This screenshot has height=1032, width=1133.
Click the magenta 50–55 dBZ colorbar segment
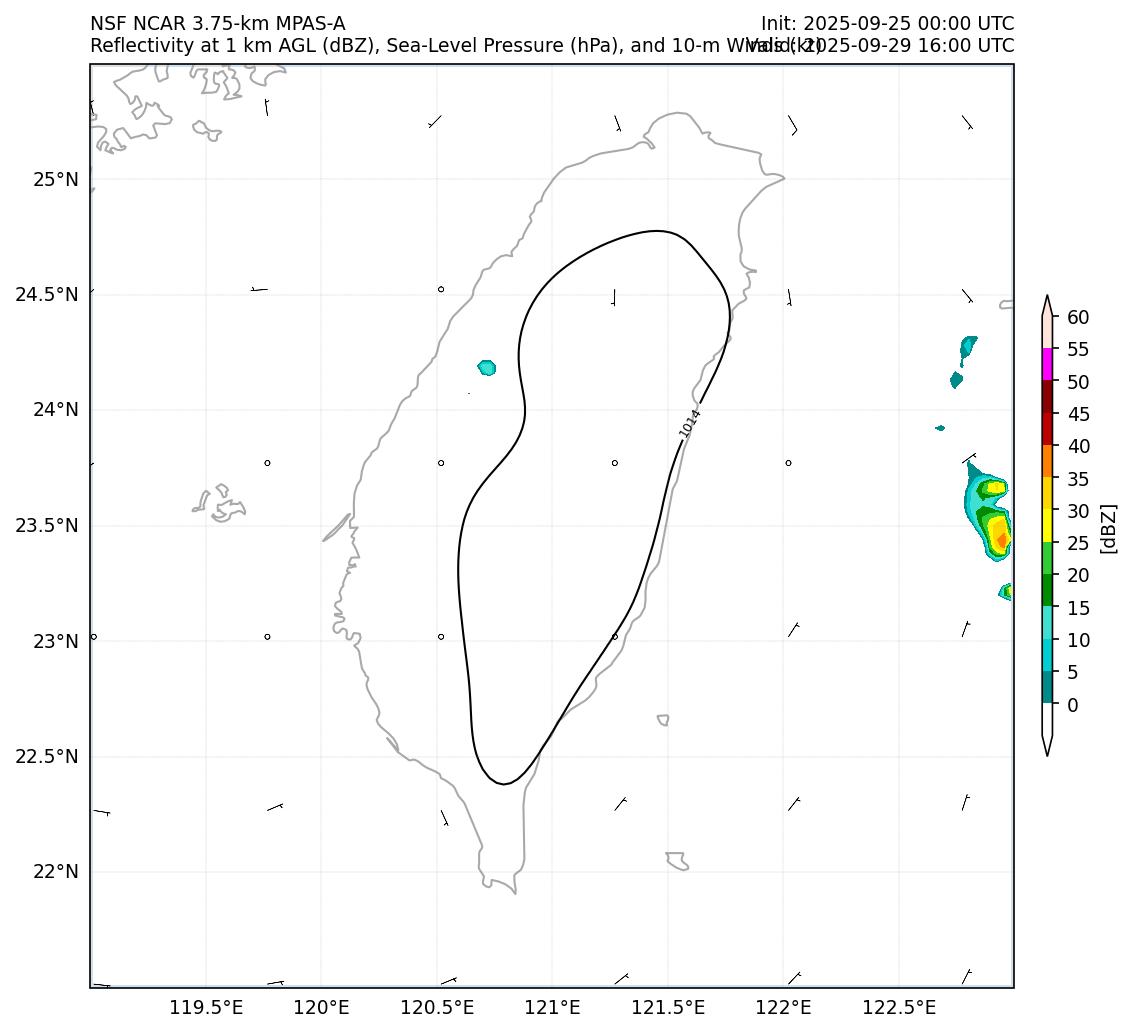point(1047,365)
